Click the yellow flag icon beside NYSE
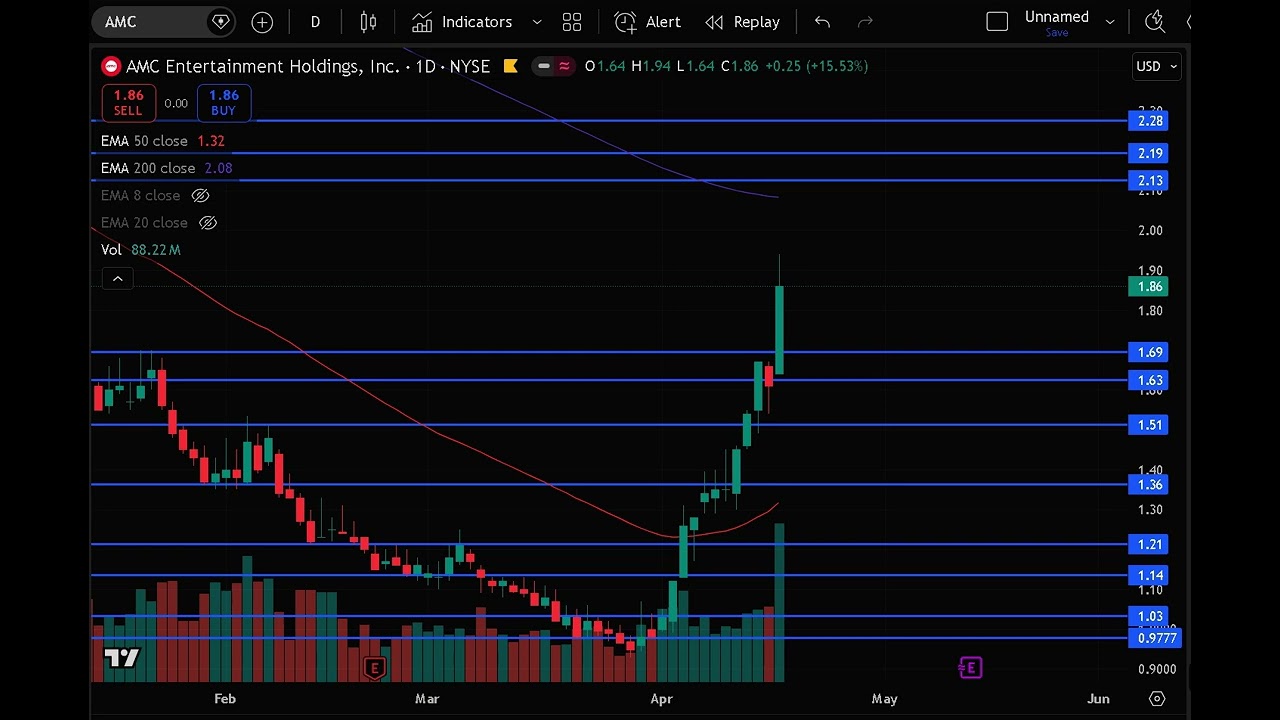The height and width of the screenshot is (720, 1280). 511,66
